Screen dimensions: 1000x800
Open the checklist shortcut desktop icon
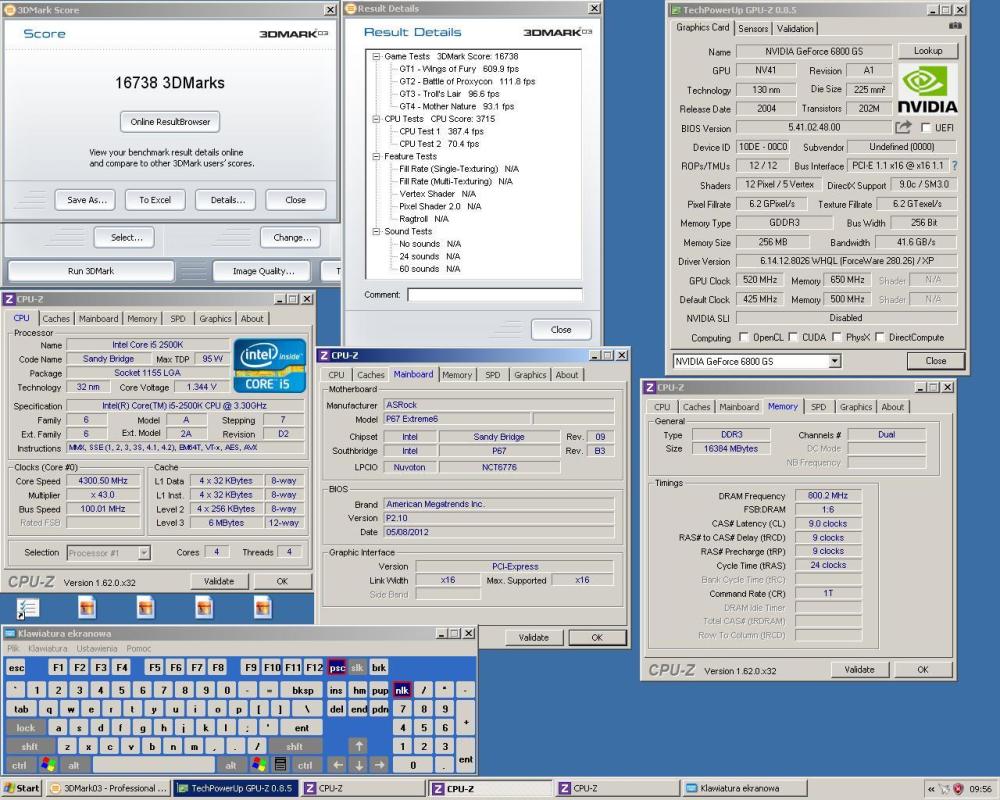coord(27,608)
